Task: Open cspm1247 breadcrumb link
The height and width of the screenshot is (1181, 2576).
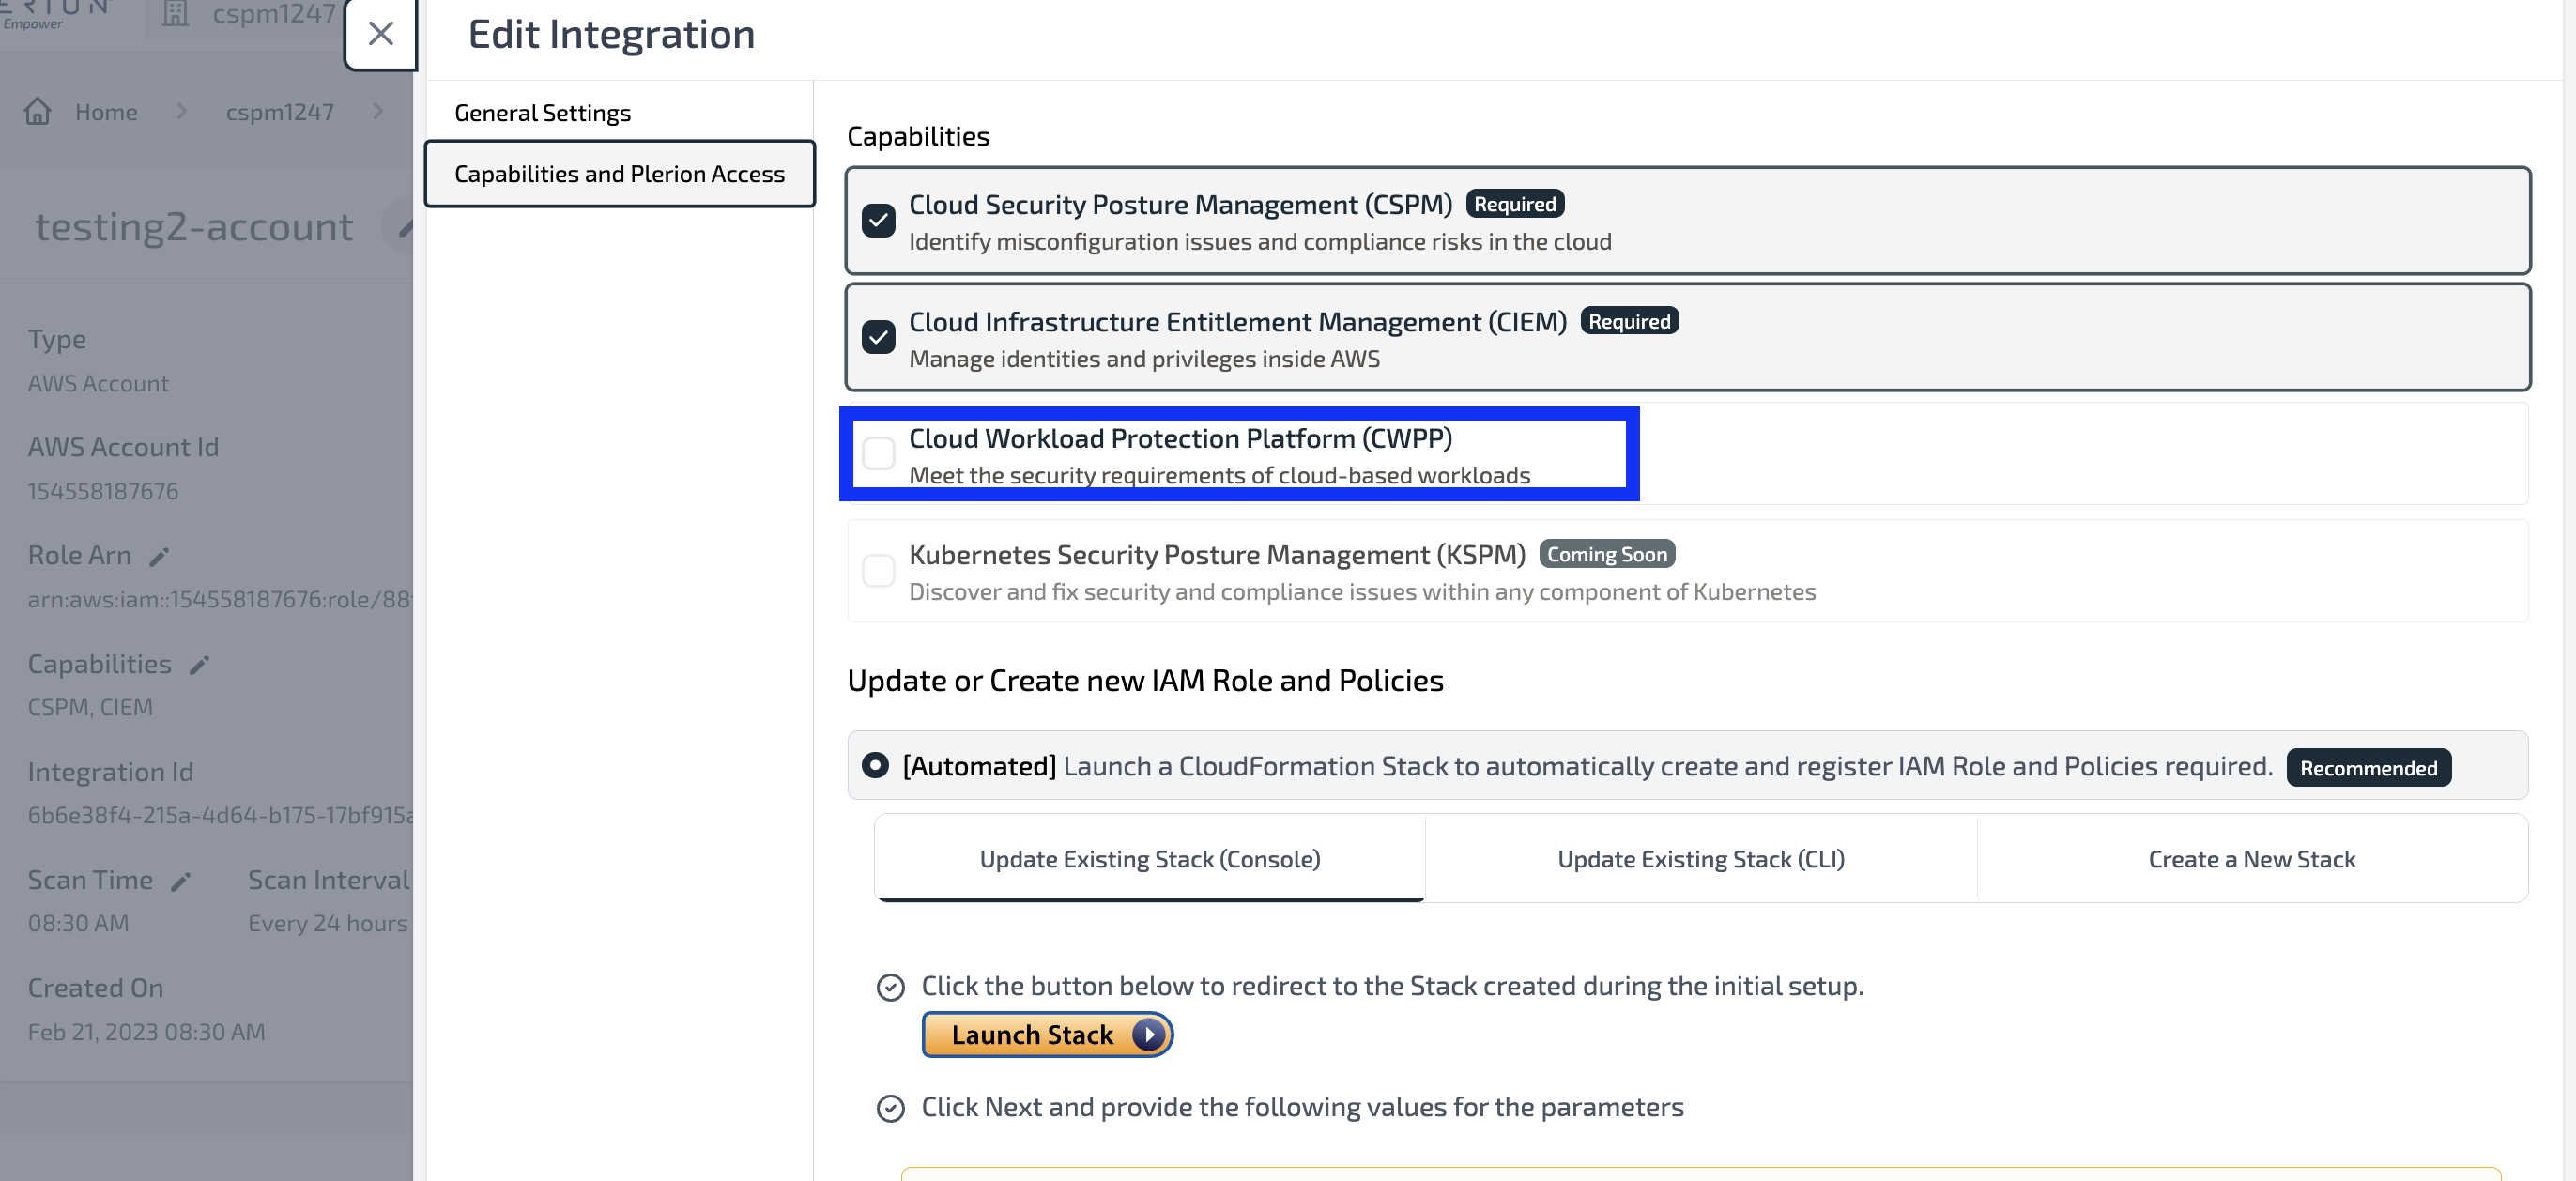Action: [x=280, y=112]
